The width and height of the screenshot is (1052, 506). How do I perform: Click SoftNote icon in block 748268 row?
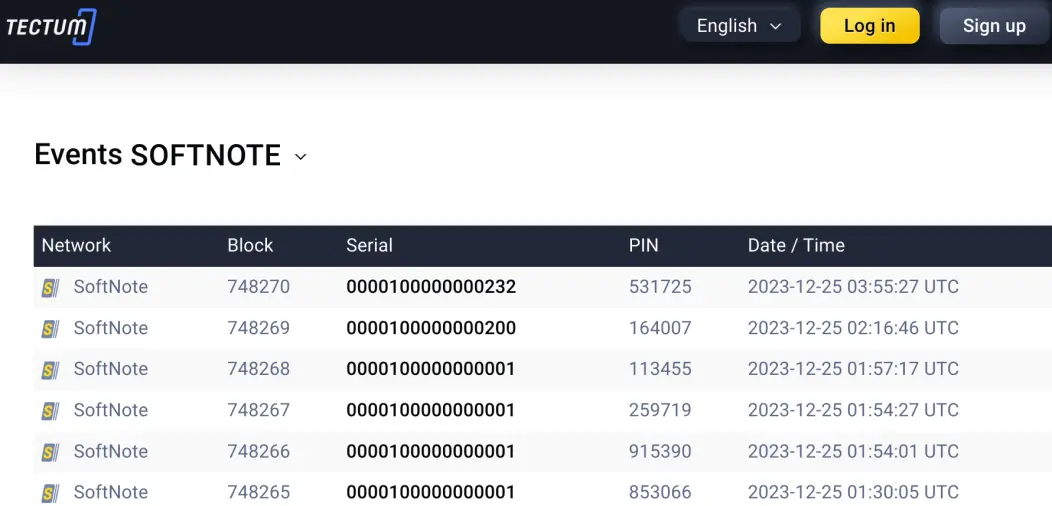(x=50, y=370)
